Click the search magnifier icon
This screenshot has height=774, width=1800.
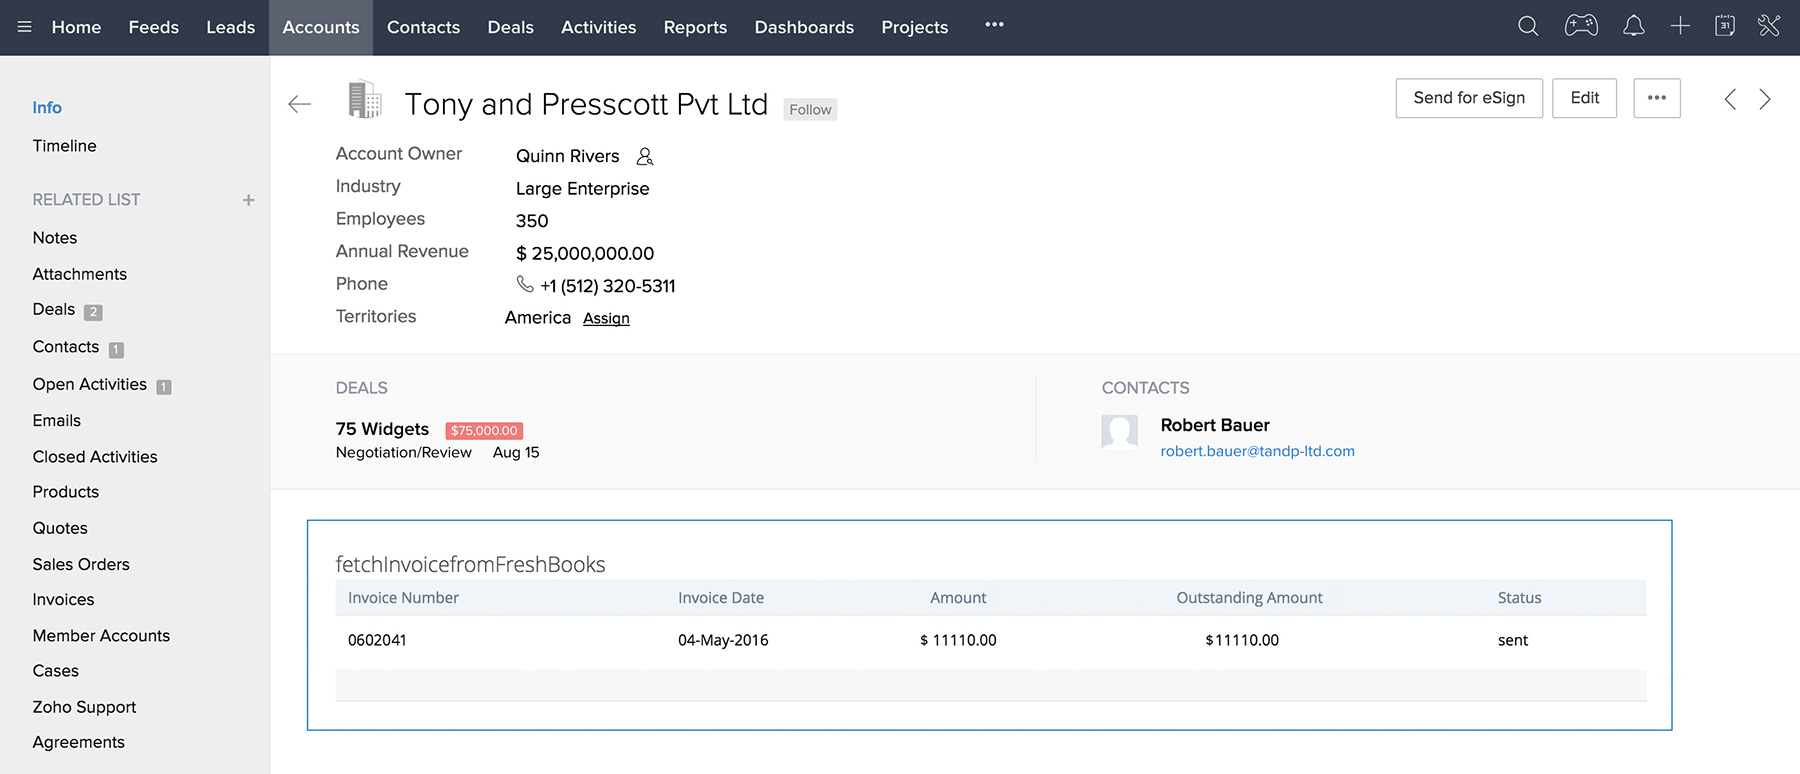pos(1527,27)
